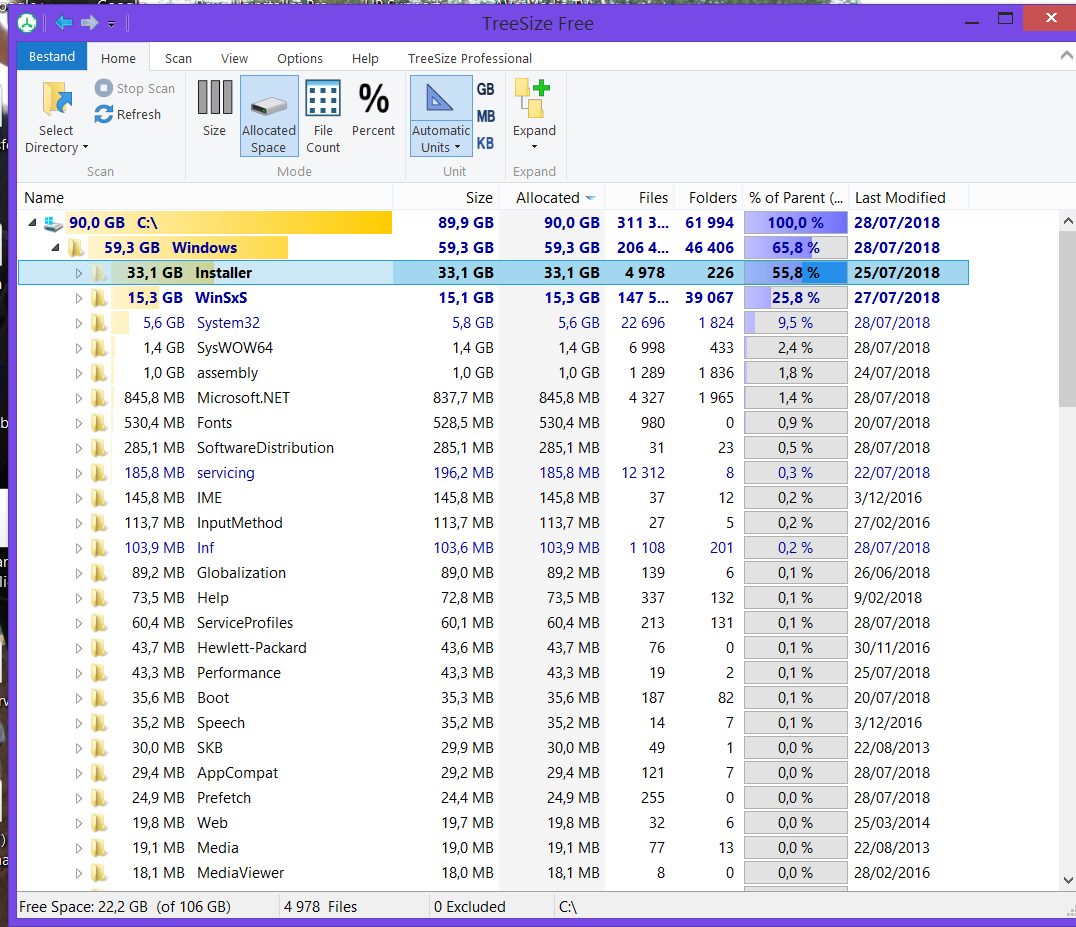The height and width of the screenshot is (927, 1076).
Task: Click the MediaViewer folder icon
Action: click(100, 873)
